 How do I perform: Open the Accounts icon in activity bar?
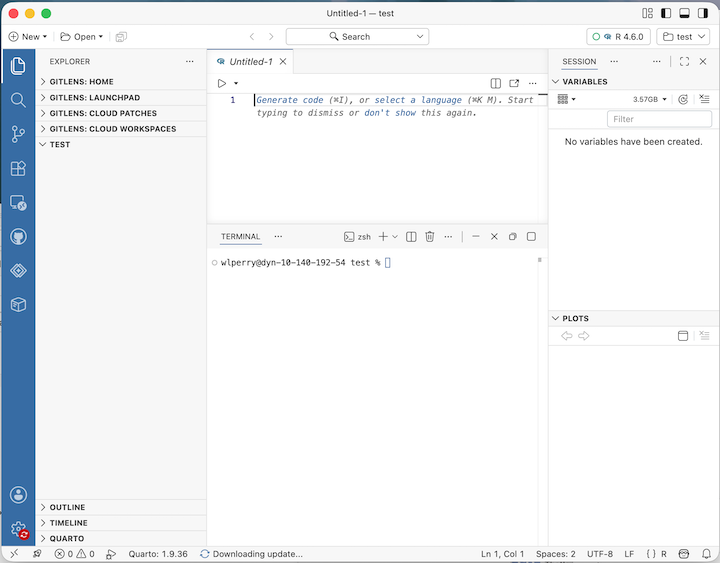coord(18,495)
